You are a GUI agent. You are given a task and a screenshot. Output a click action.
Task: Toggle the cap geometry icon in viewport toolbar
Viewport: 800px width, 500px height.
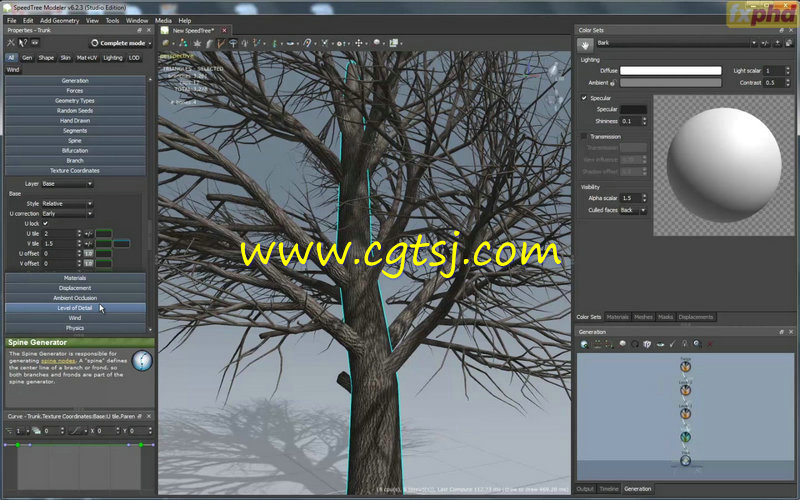pyautogui.click(x=233, y=43)
